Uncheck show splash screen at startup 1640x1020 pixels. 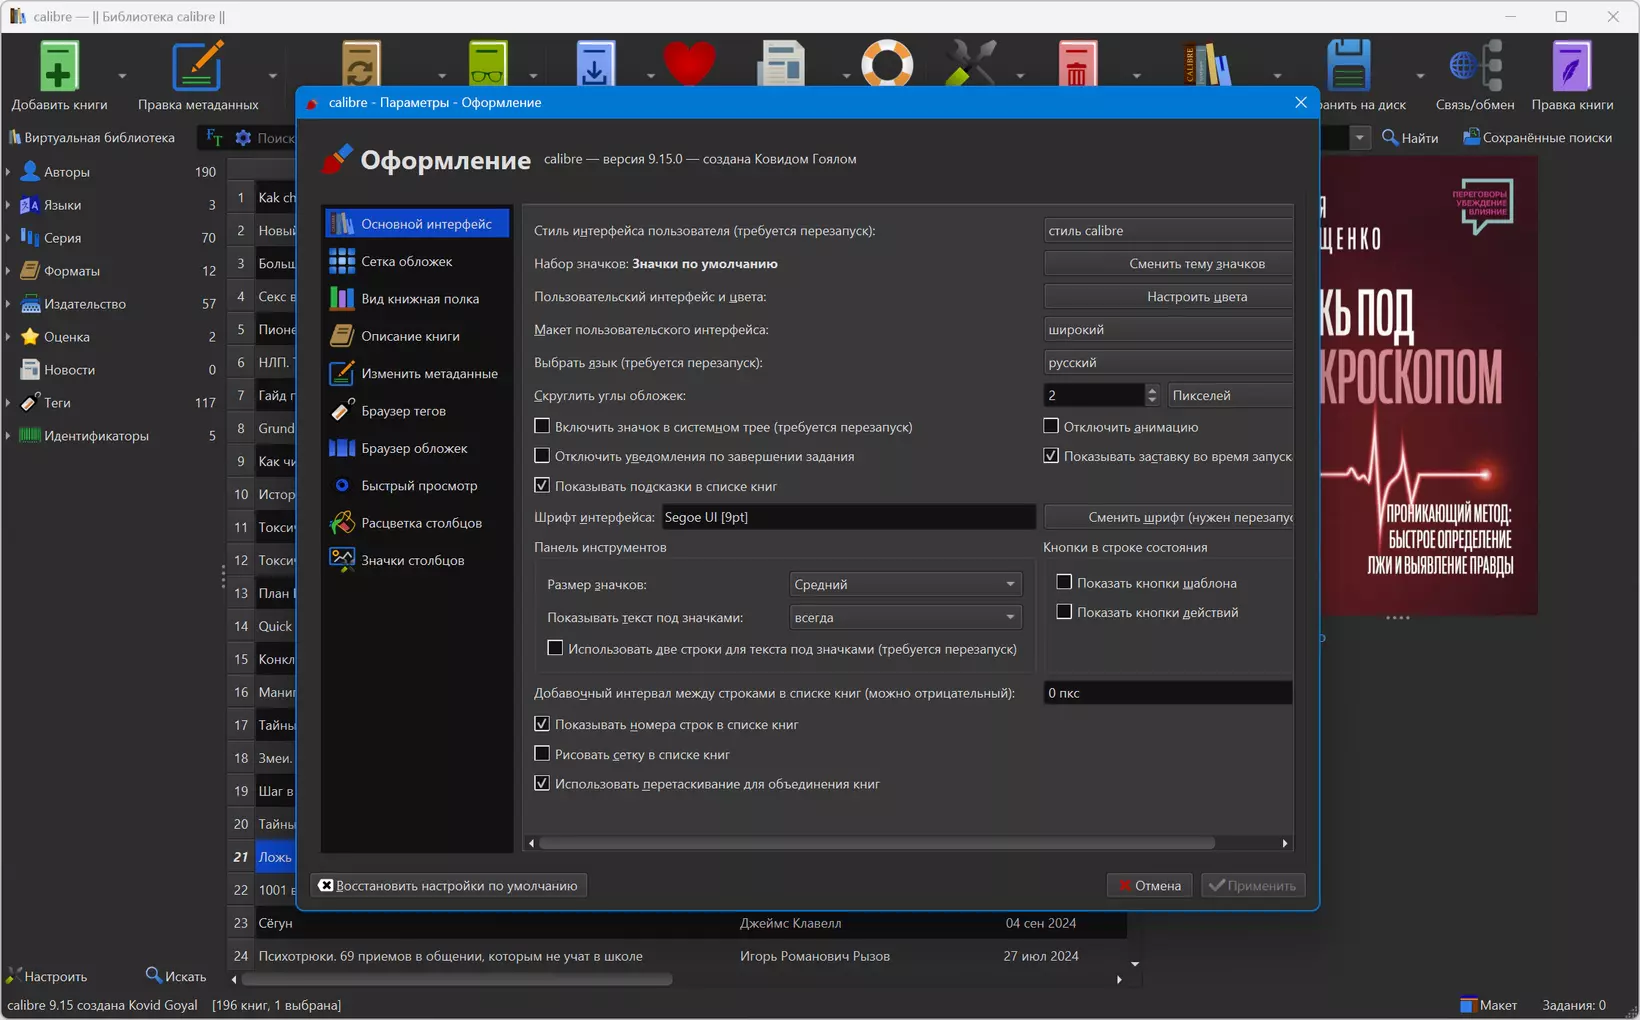click(1051, 456)
